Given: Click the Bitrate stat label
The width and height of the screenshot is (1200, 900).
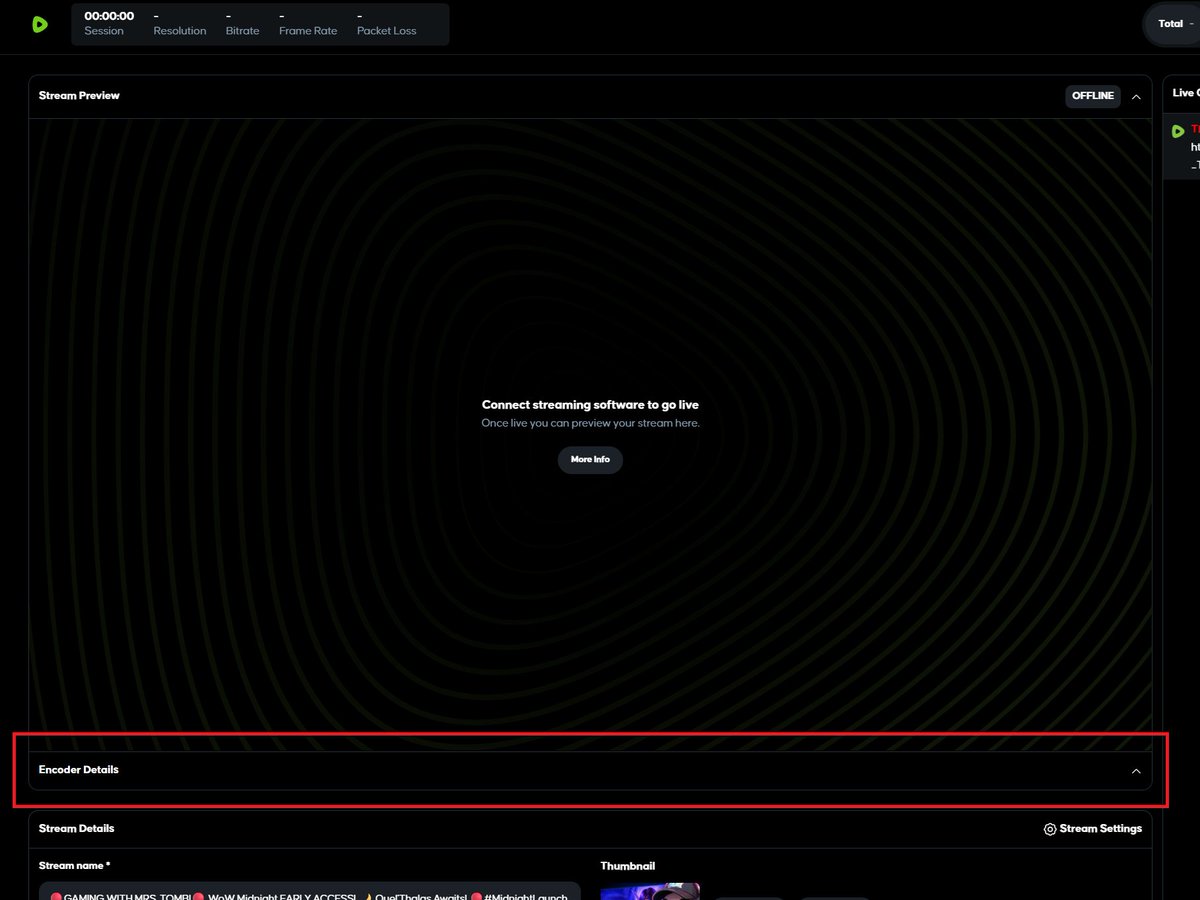Looking at the screenshot, I should (x=243, y=31).
